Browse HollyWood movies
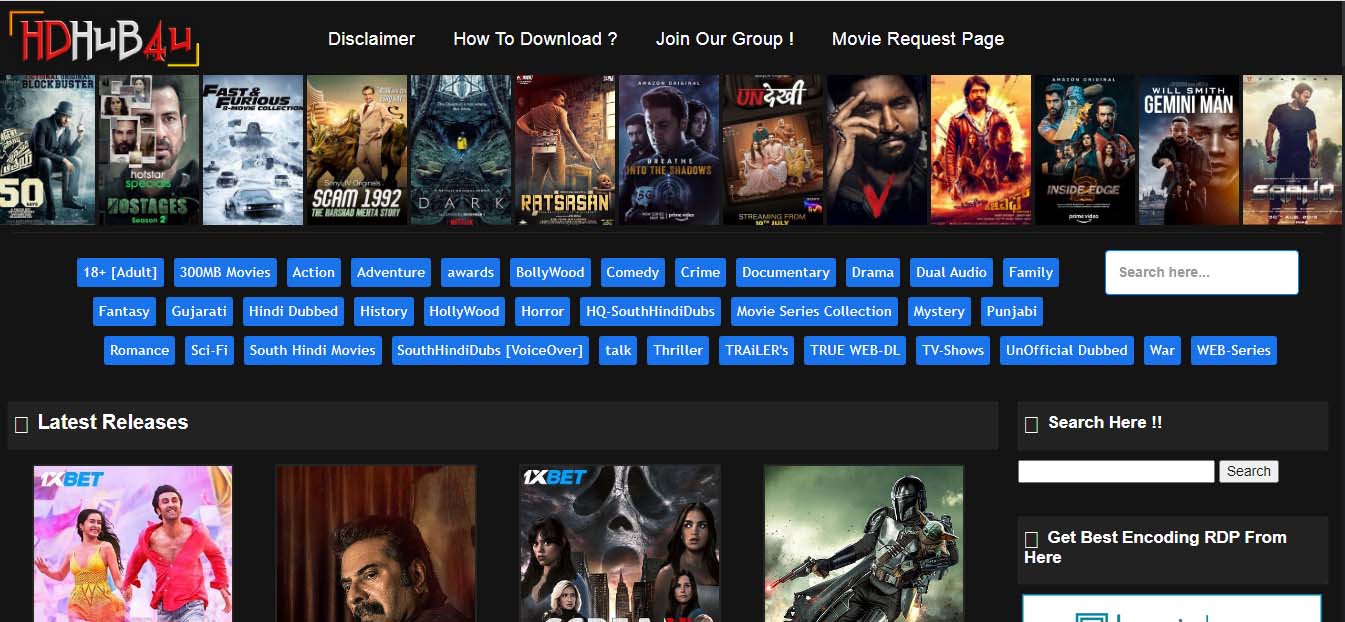Screen dimensions: 1345x622 464,311
